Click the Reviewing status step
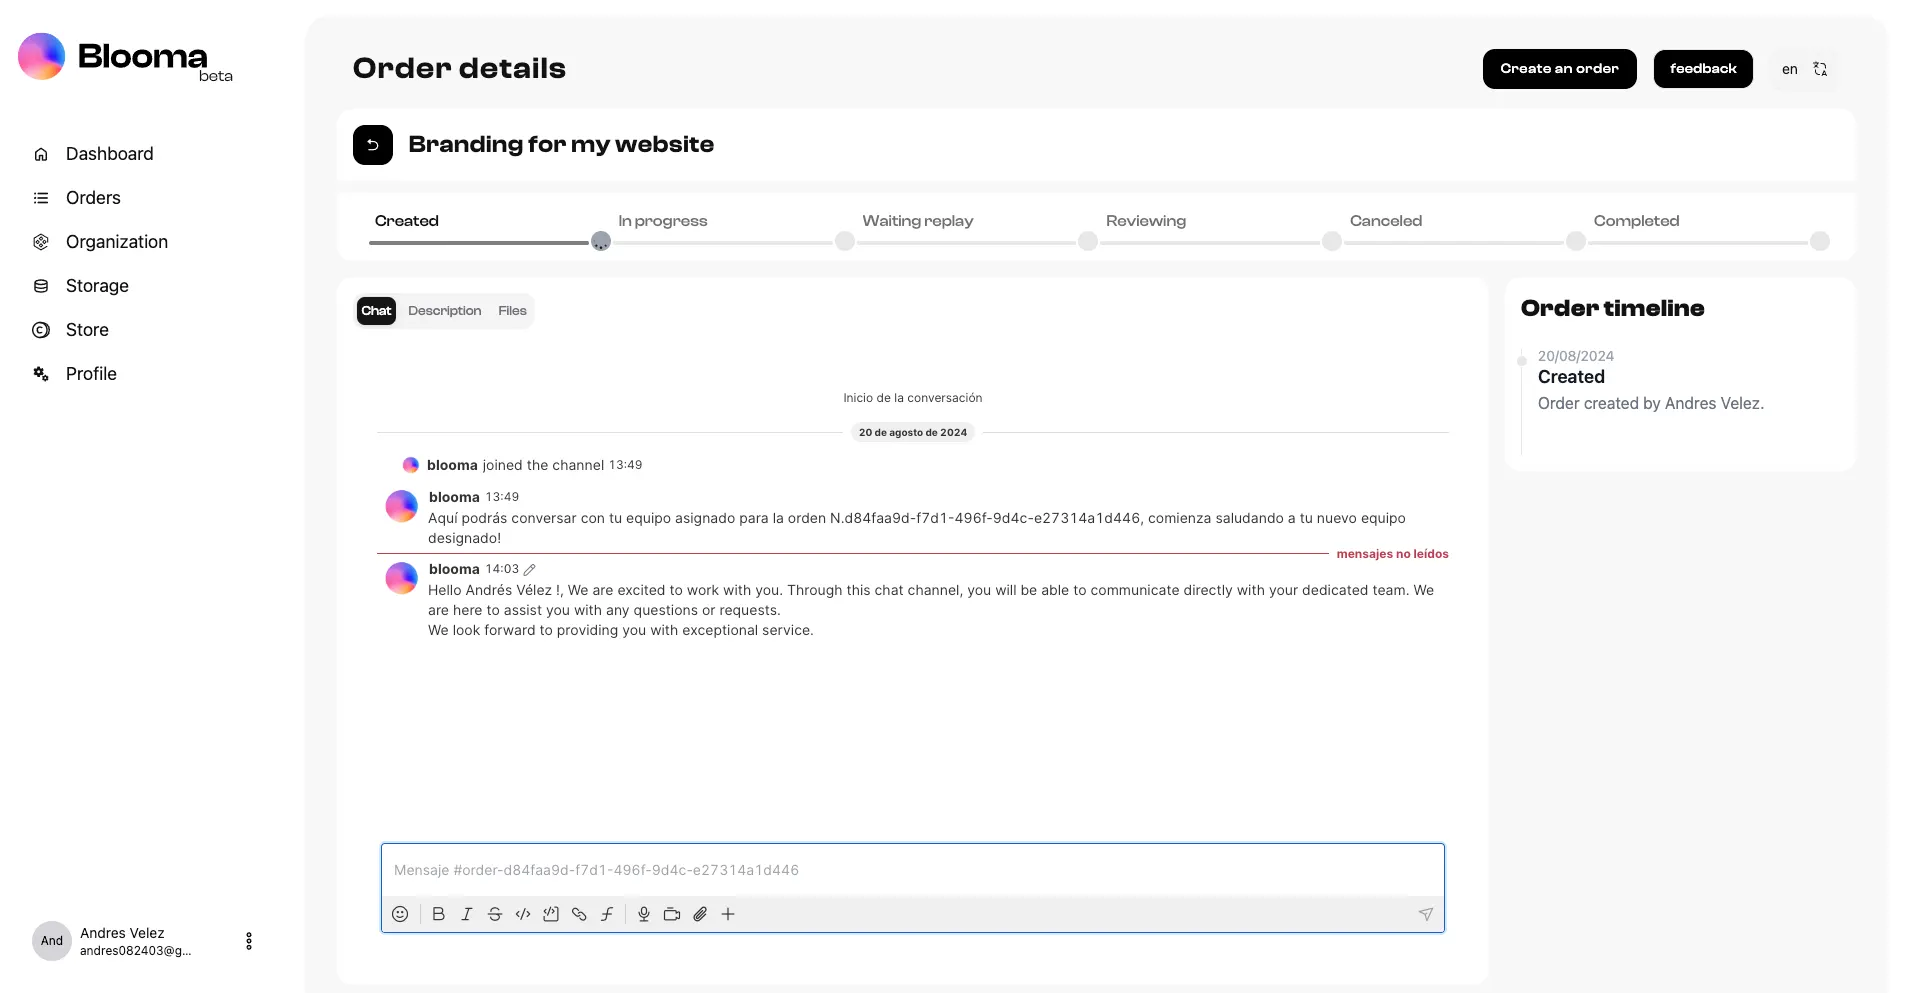The width and height of the screenshot is (1920, 993). 1146,221
